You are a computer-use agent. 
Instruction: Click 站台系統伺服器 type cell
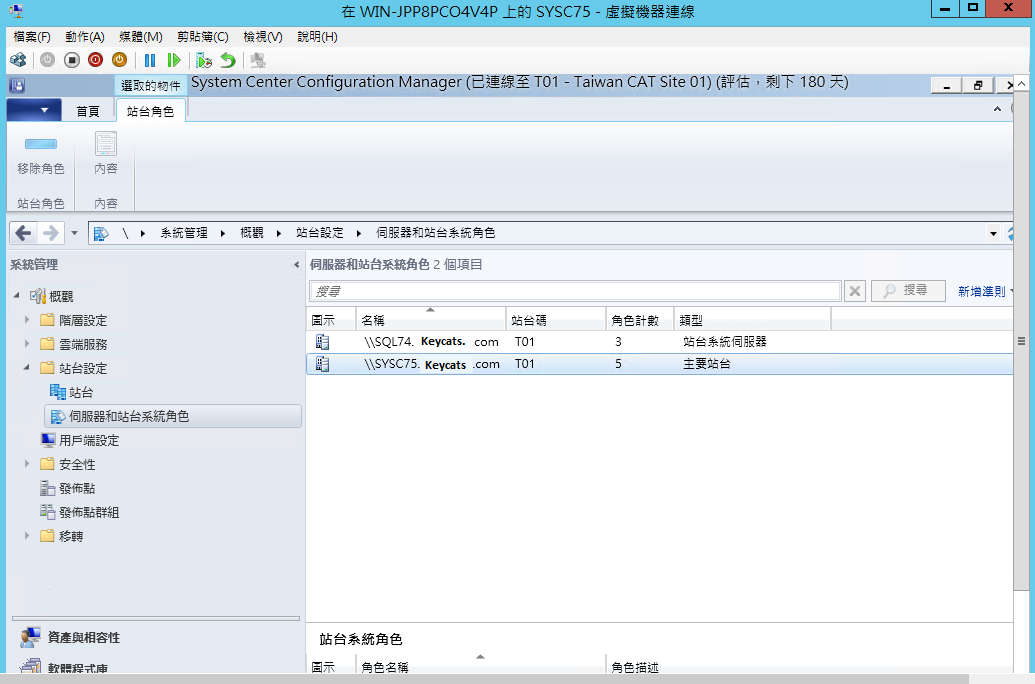tap(725, 342)
